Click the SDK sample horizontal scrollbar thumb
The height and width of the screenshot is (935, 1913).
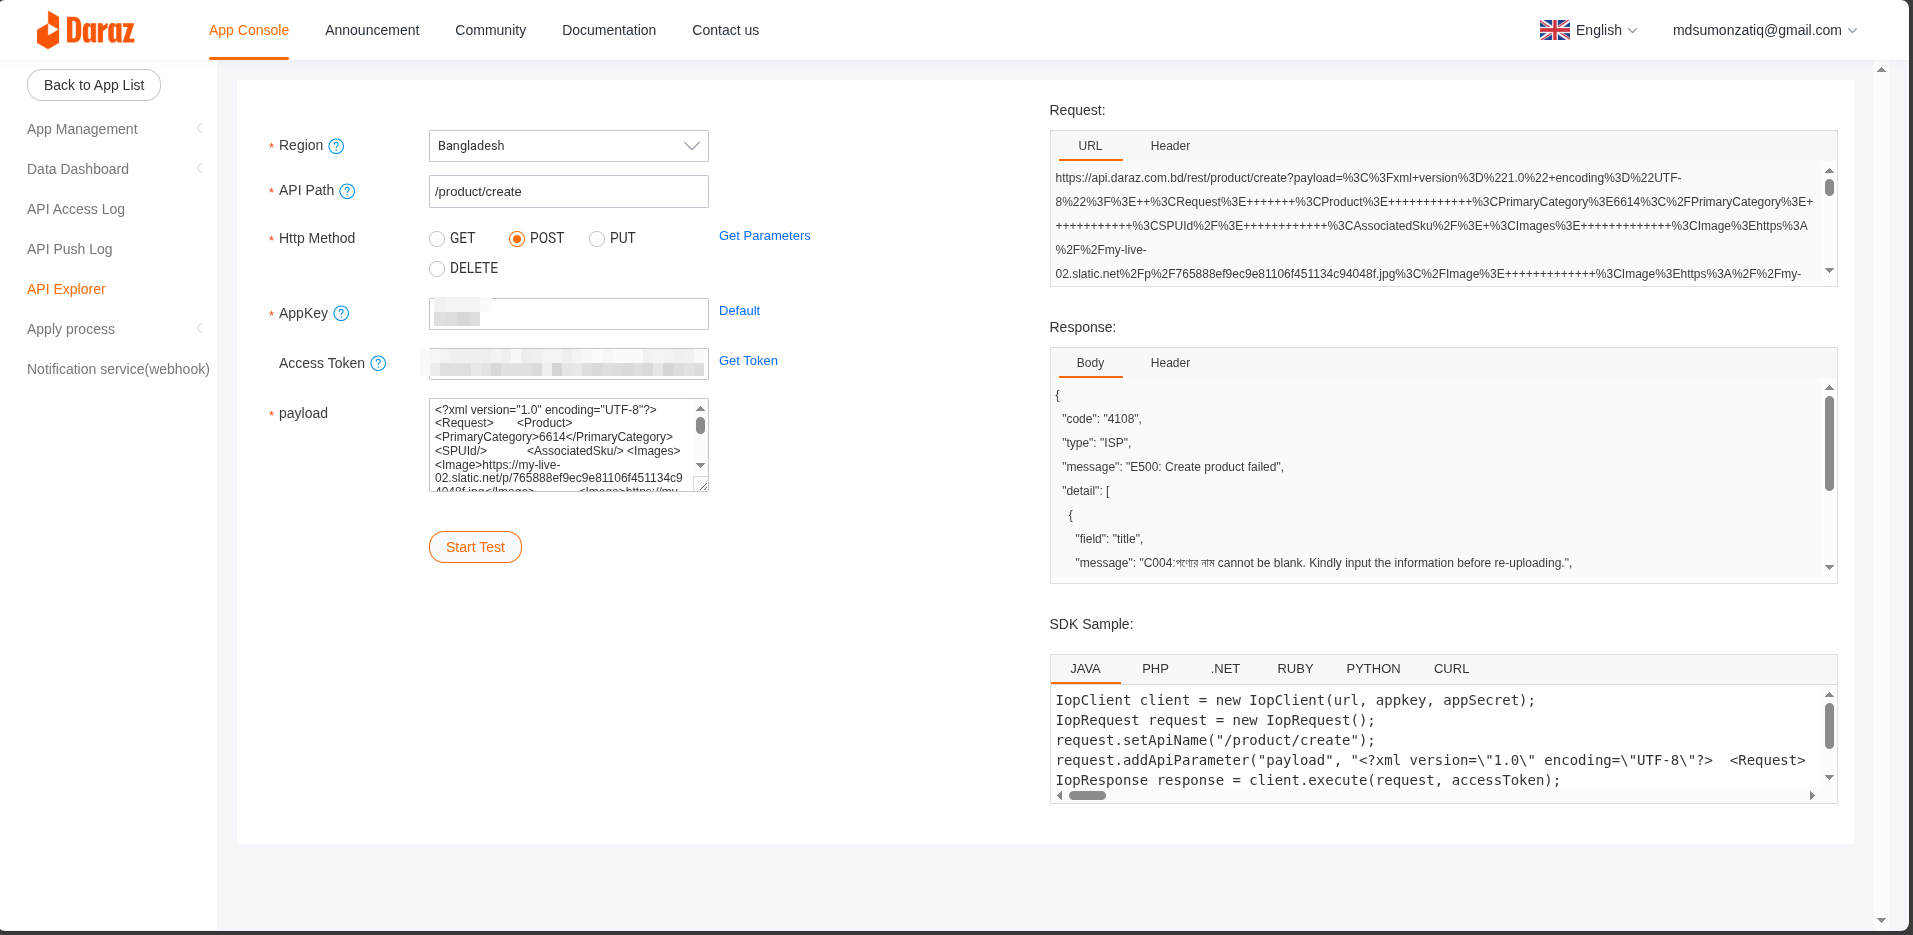1087,796
